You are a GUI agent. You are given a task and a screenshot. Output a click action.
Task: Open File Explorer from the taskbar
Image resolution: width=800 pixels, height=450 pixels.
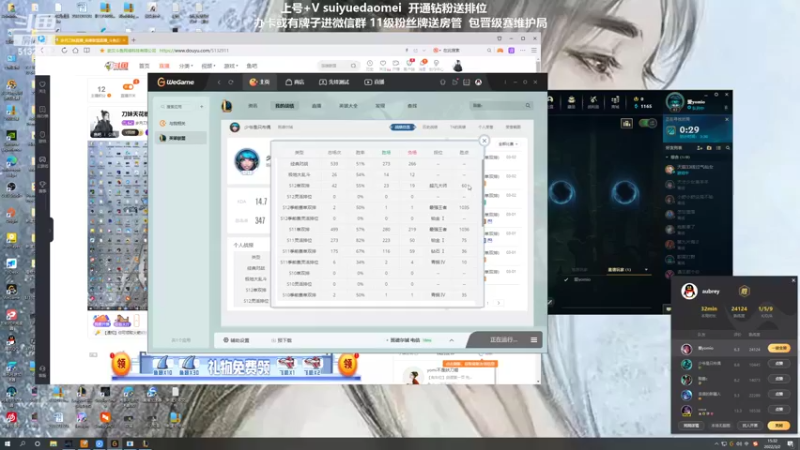coord(53,444)
